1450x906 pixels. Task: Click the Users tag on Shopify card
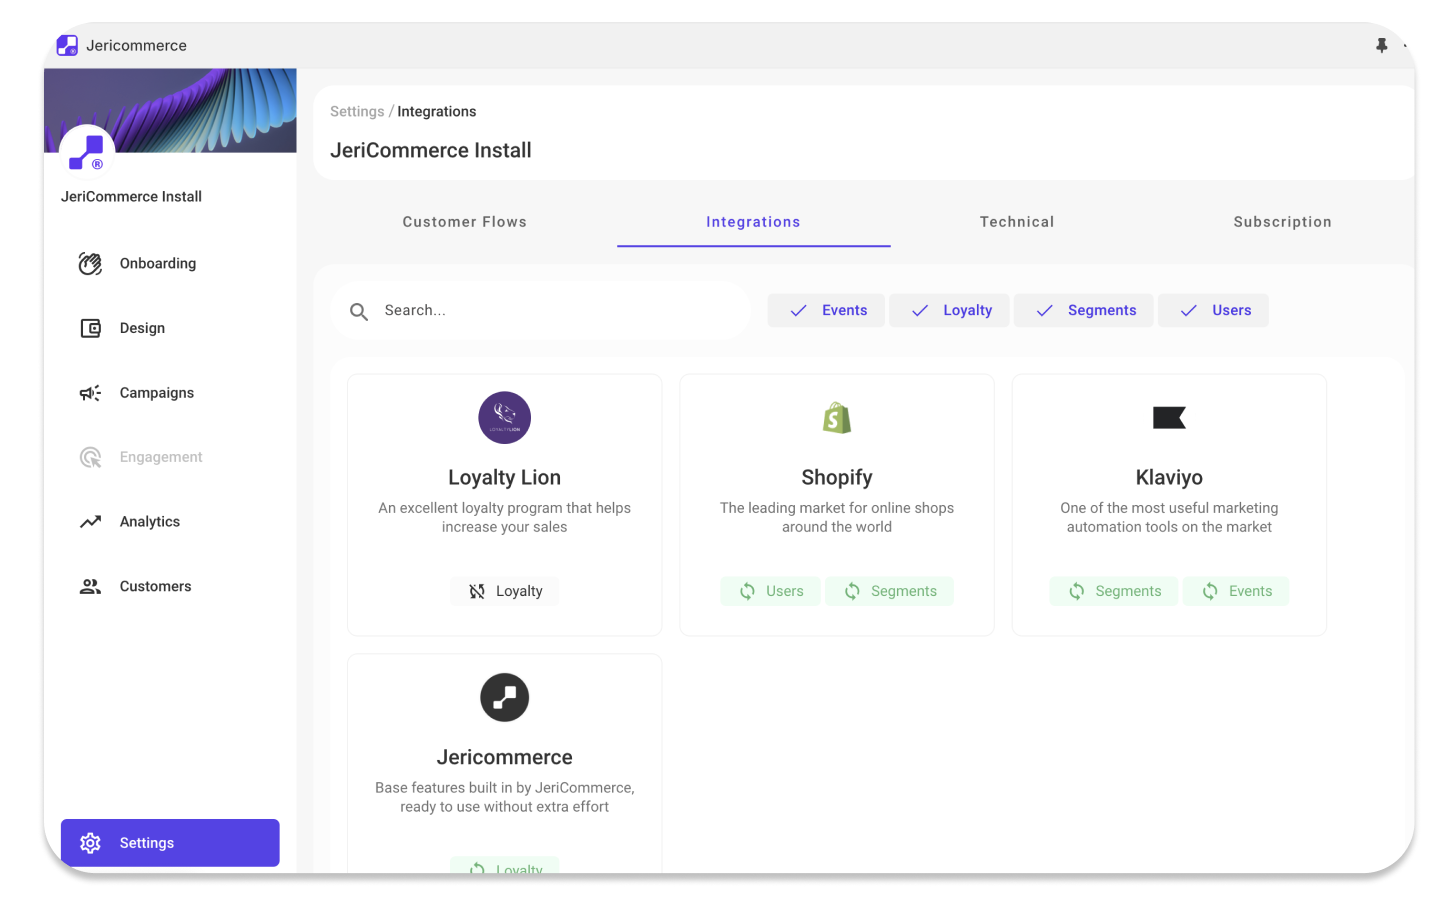click(770, 591)
